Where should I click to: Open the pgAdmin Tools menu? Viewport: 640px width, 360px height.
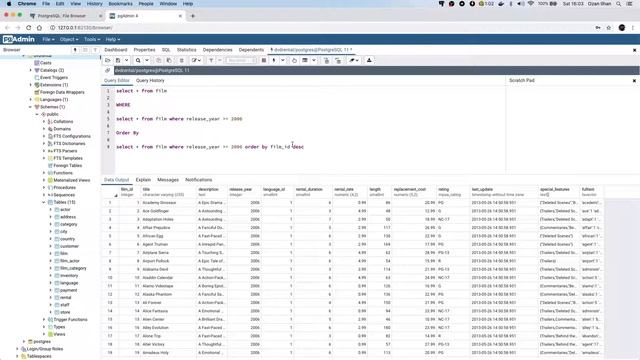click(x=92, y=40)
